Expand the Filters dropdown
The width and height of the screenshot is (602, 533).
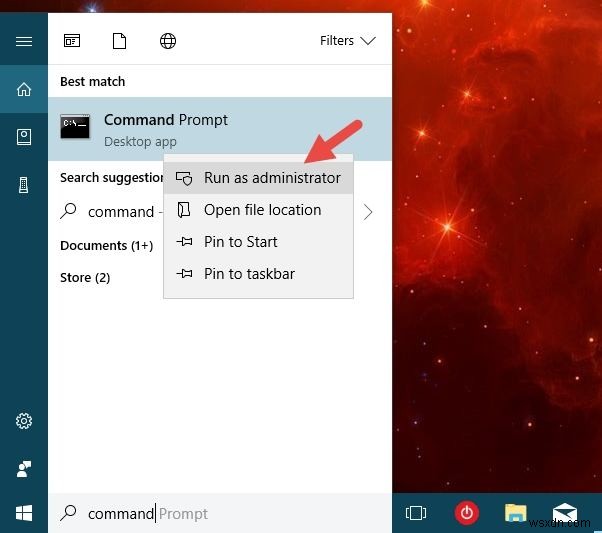347,41
